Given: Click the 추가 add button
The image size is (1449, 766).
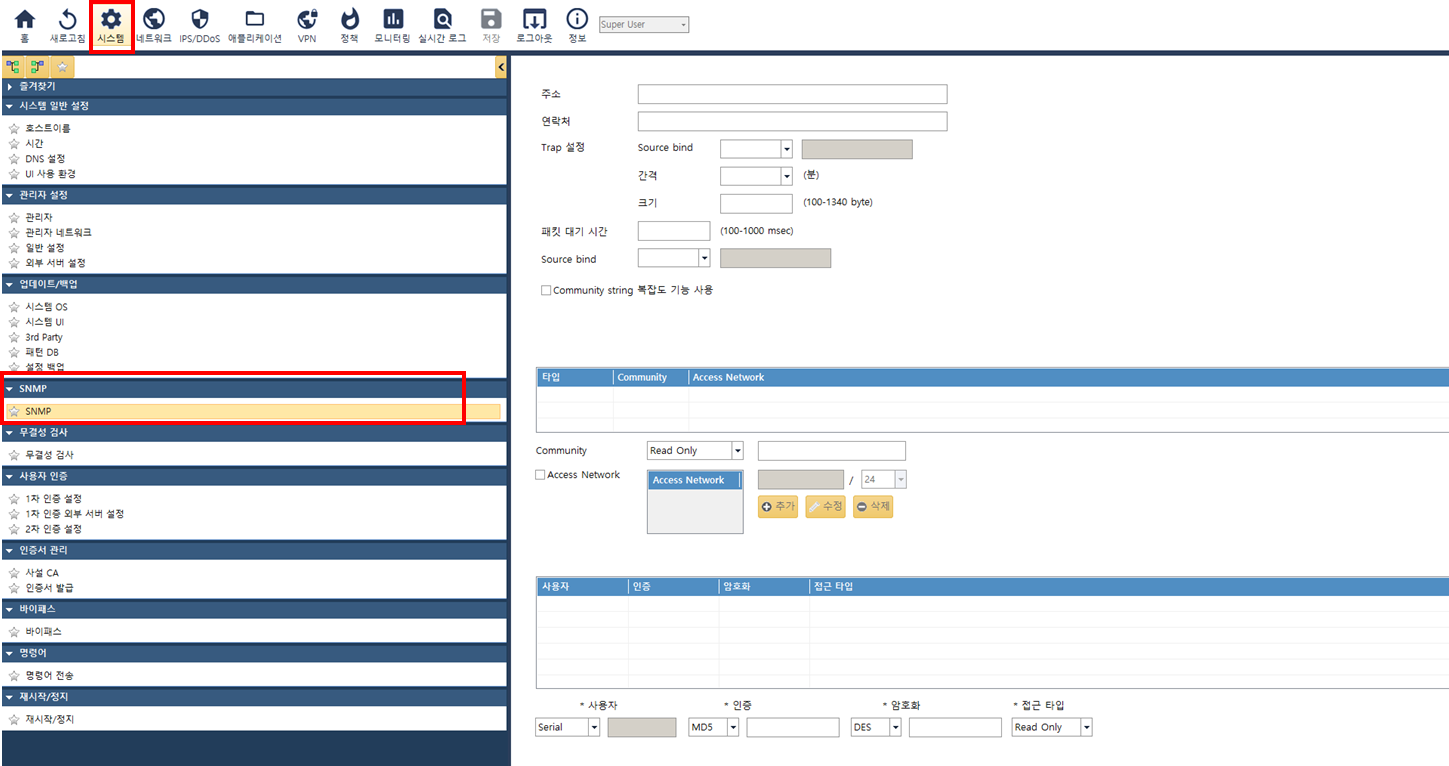Looking at the screenshot, I should pyautogui.click(x=778, y=507).
